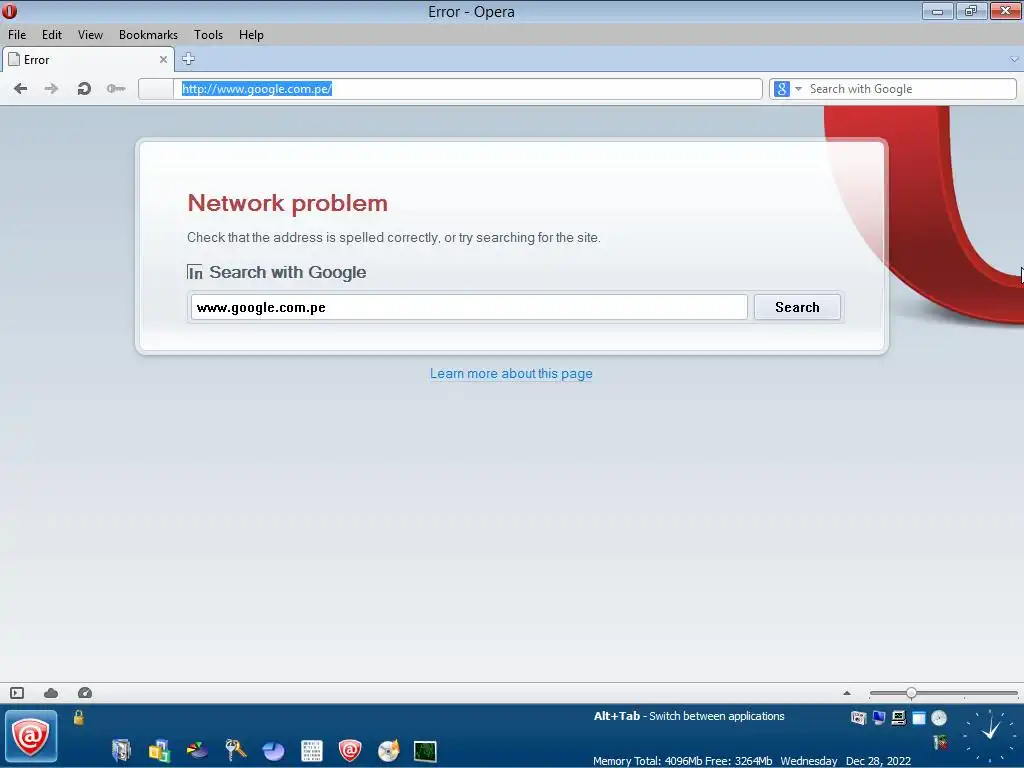
Task: Click the blue monitor tray icon
Action: coord(879,718)
